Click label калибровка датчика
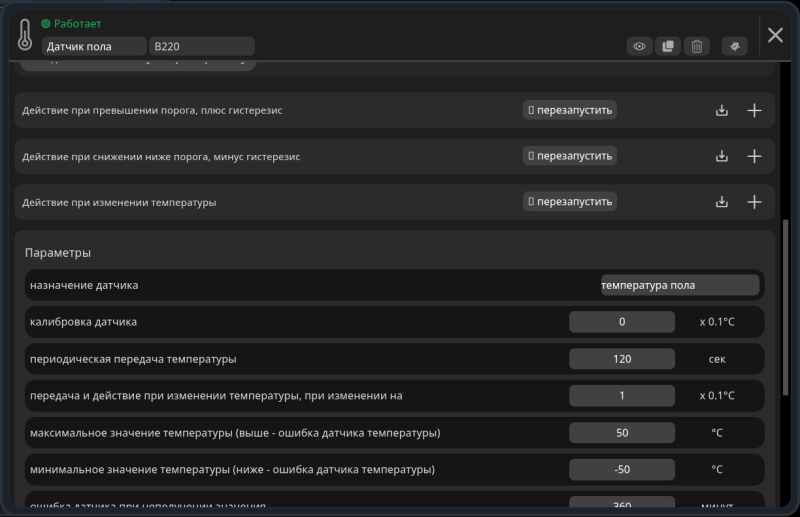This screenshot has width=800, height=517. 83,322
